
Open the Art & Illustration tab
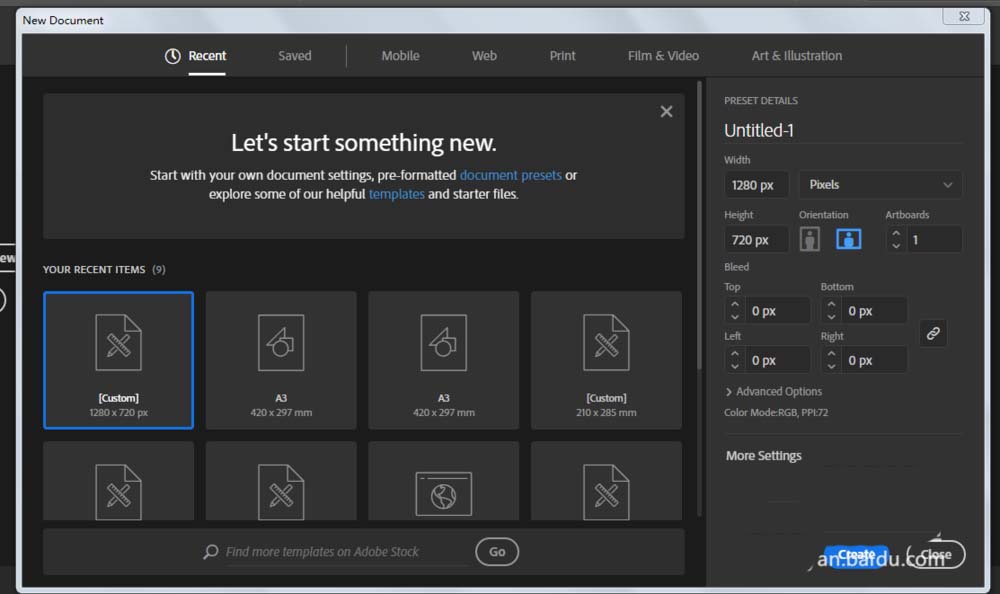coord(797,56)
